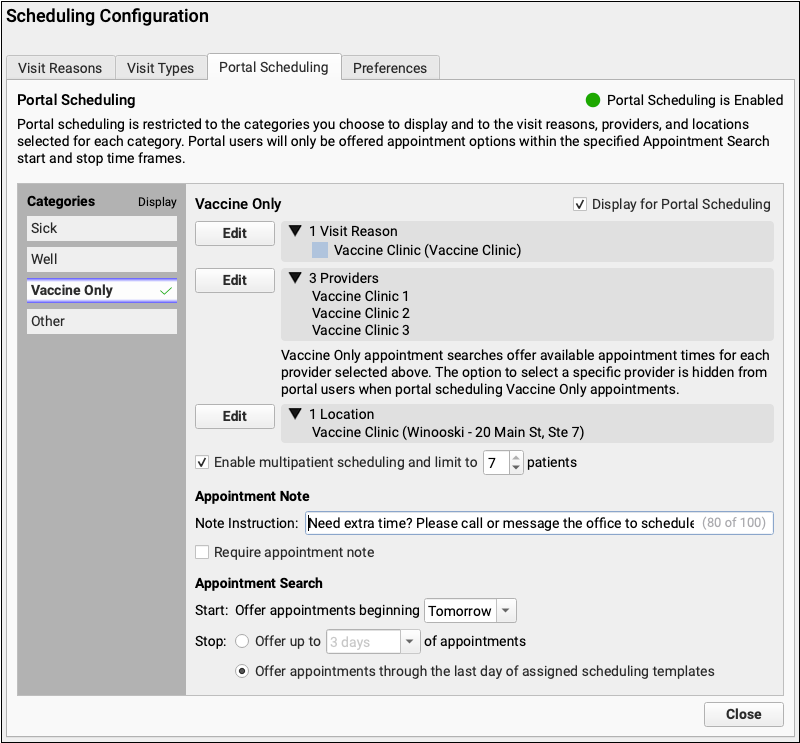Collapse the 3 Providers list triangle
Viewport: 800px width, 743px height.
295,278
